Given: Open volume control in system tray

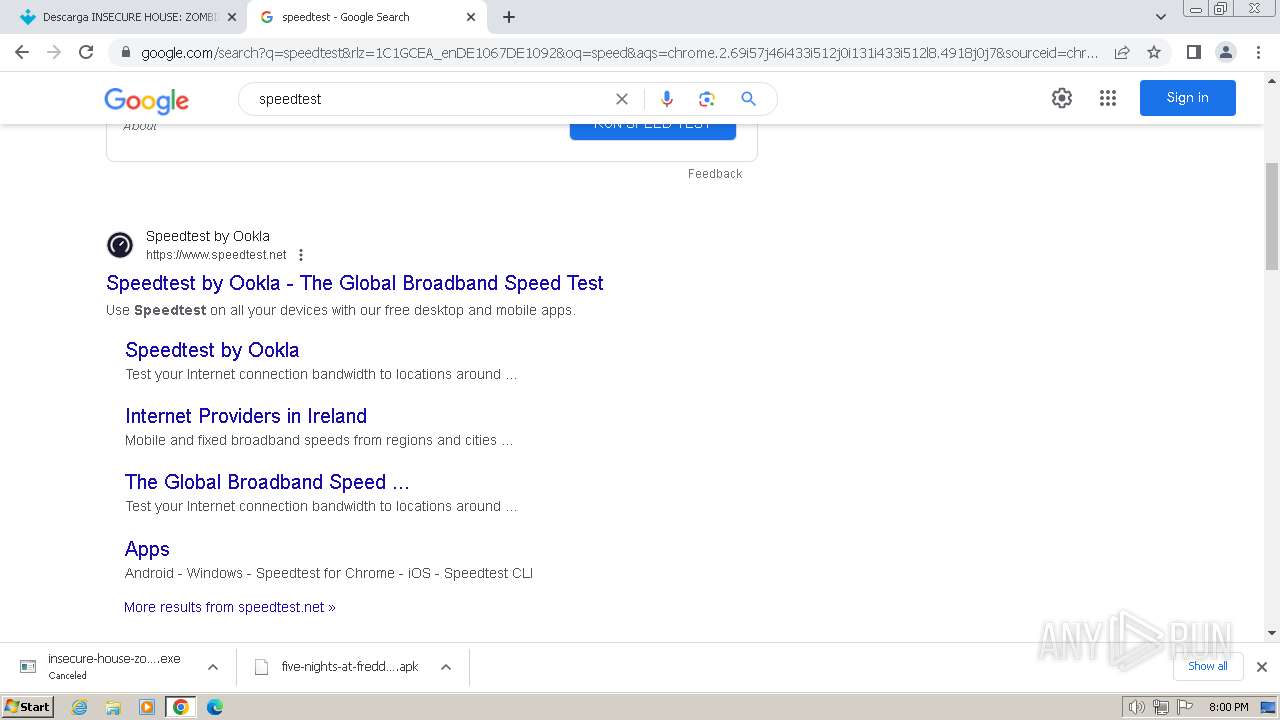Looking at the screenshot, I should (x=1136, y=707).
